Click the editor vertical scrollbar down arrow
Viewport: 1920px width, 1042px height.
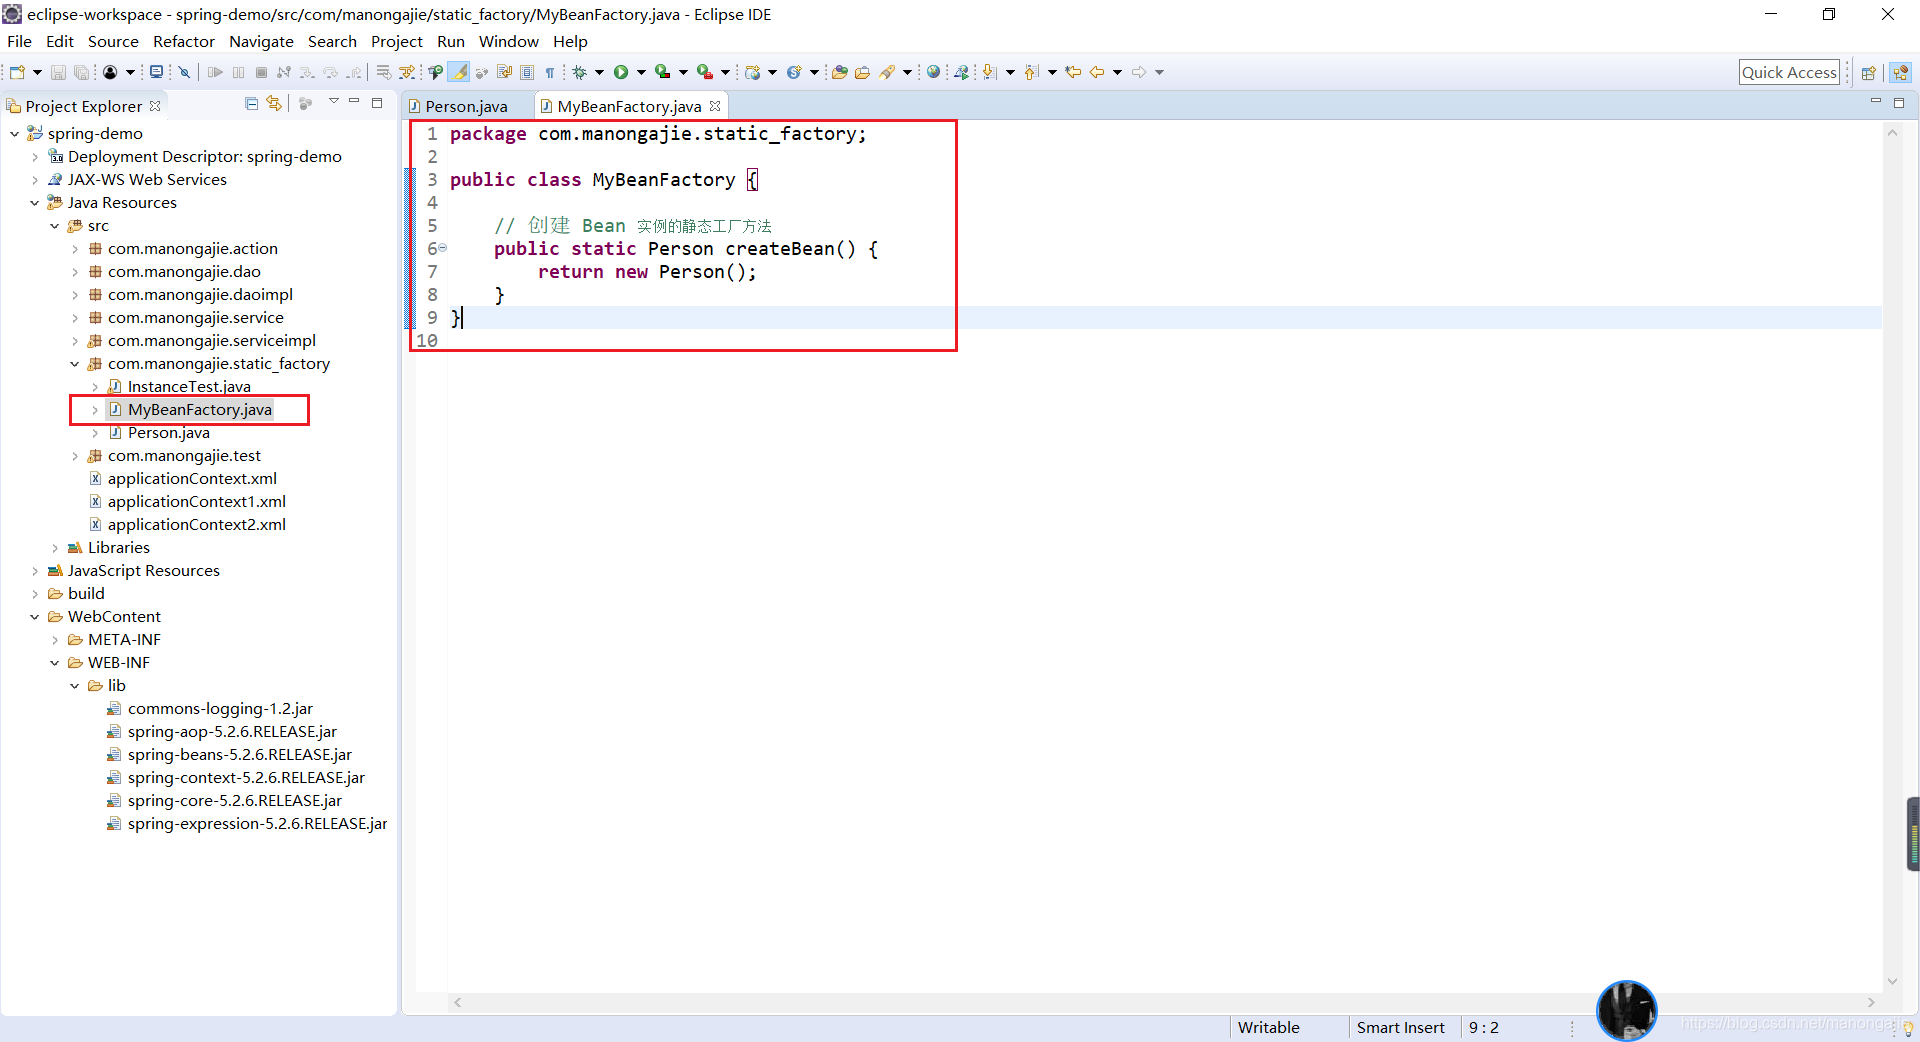[x=1892, y=981]
